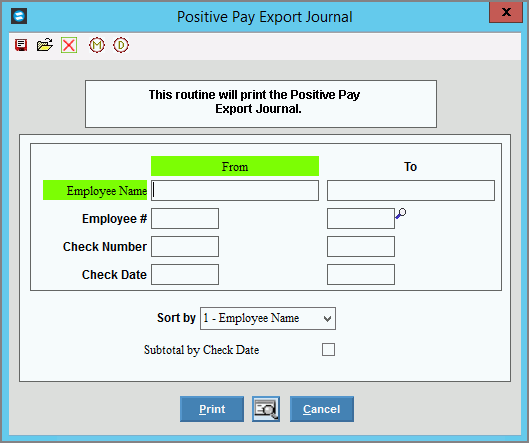Click the To Employee # field

361,218
